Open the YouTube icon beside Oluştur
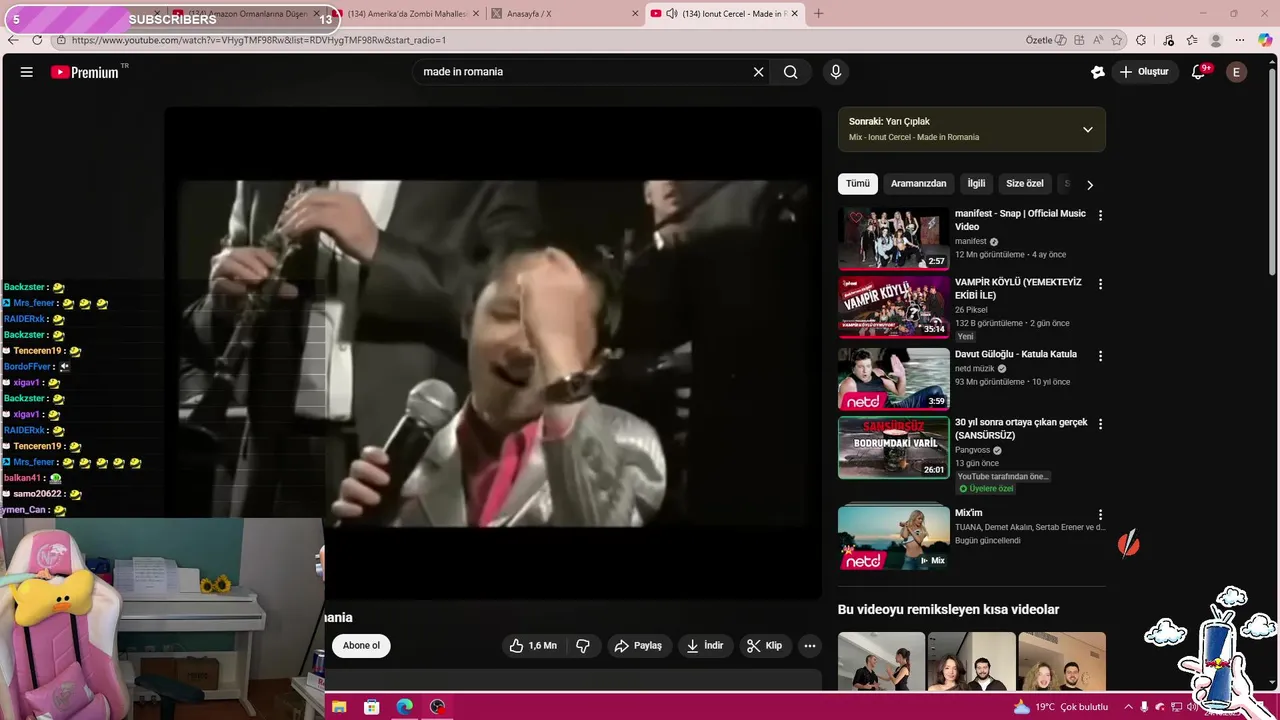Screen dimensions: 1280x720 [1097, 72]
